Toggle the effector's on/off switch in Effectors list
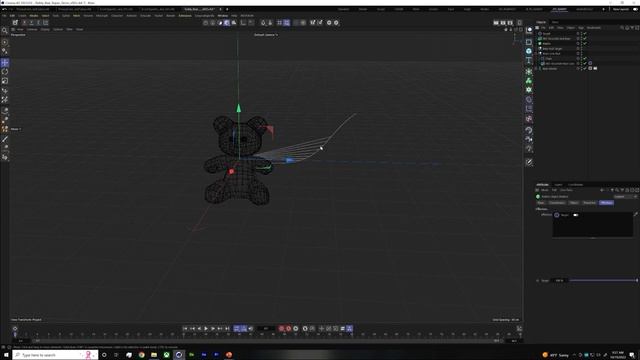The height and width of the screenshot is (360, 640). pyautogui.click(x=576, y=215)
